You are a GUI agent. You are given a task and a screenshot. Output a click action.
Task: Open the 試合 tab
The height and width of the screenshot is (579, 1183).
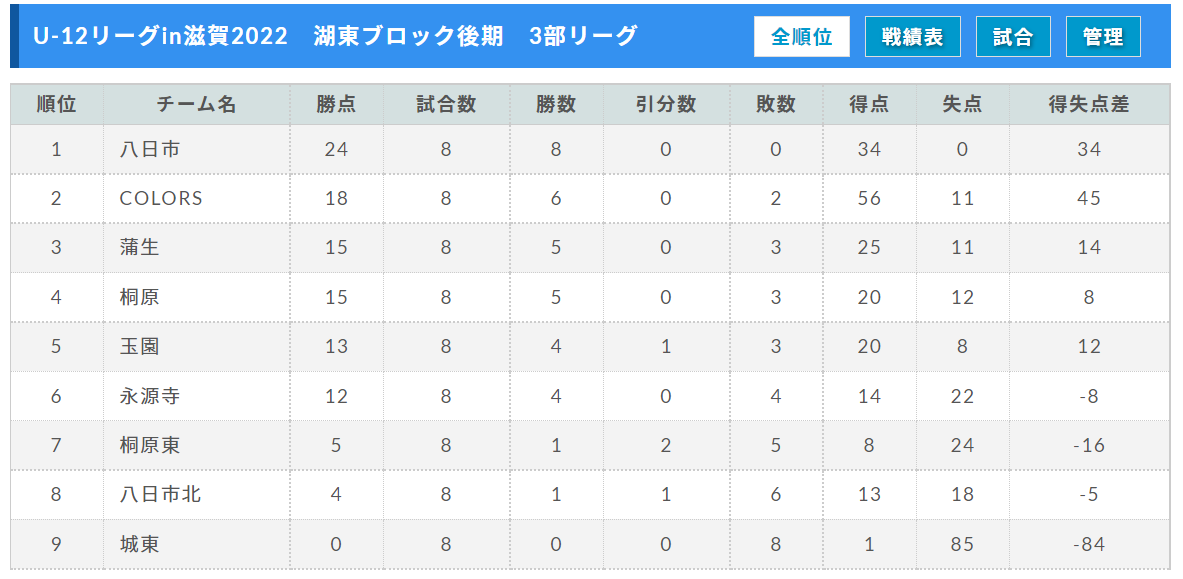[x=1013, y=37]
